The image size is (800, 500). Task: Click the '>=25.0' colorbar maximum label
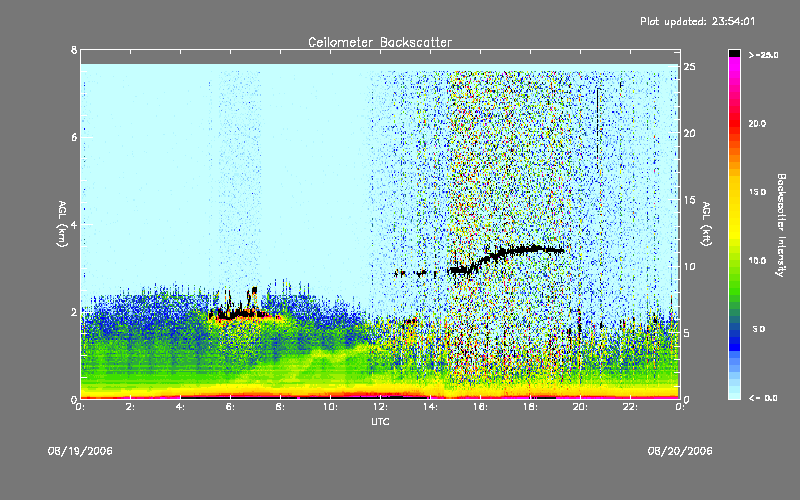pos(764,55)
